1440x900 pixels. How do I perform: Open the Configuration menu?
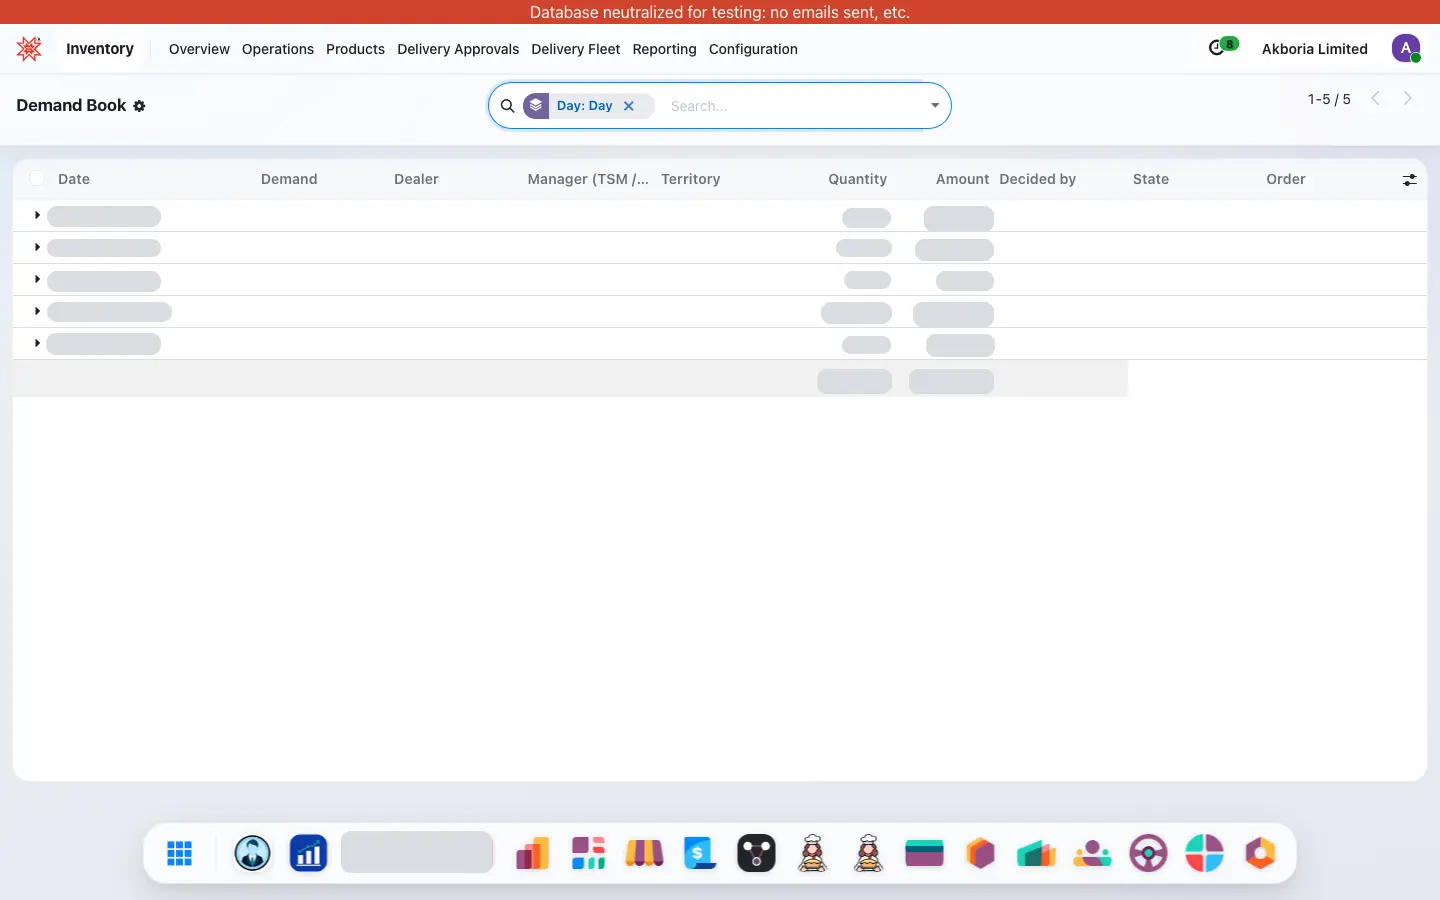click(x=753, y=49)
